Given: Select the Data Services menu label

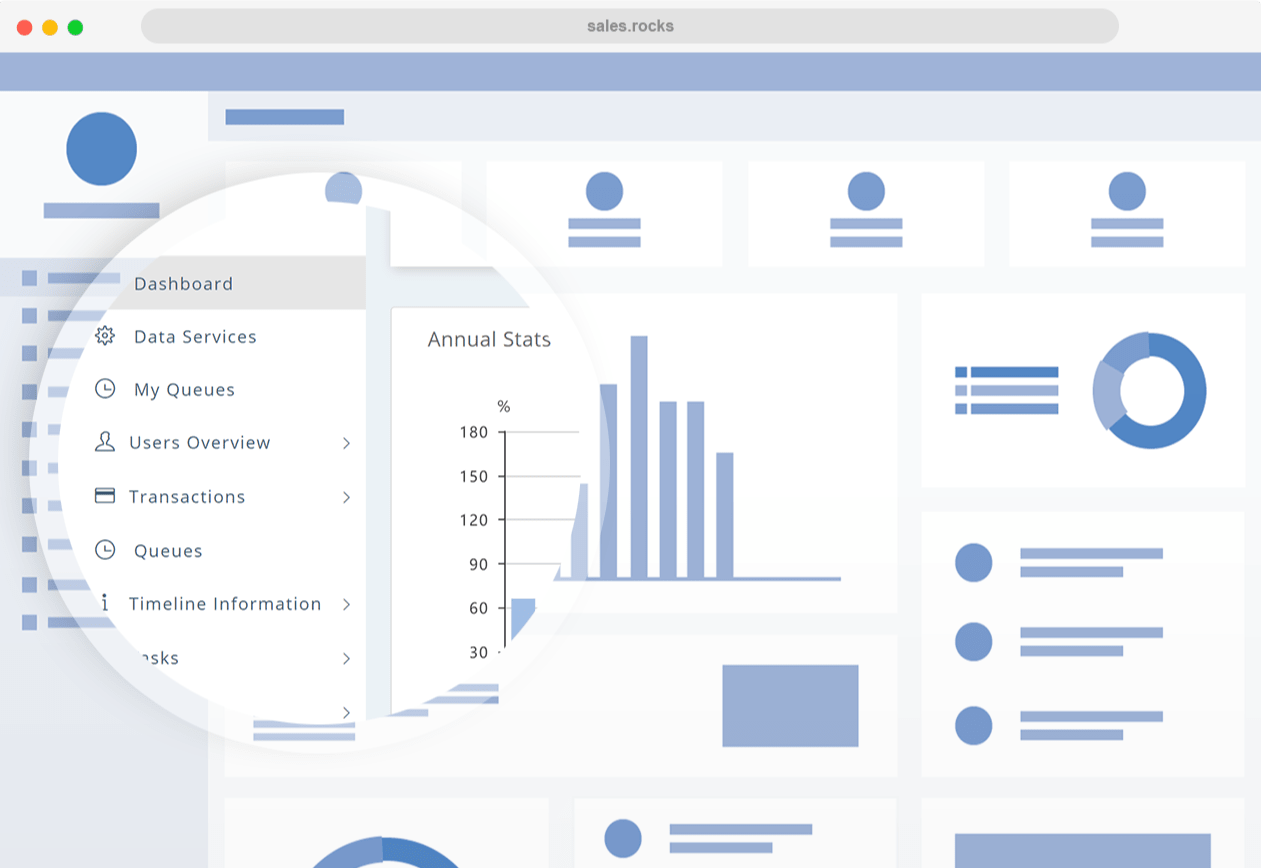Looking at the screenshot, I should [195, 337].
